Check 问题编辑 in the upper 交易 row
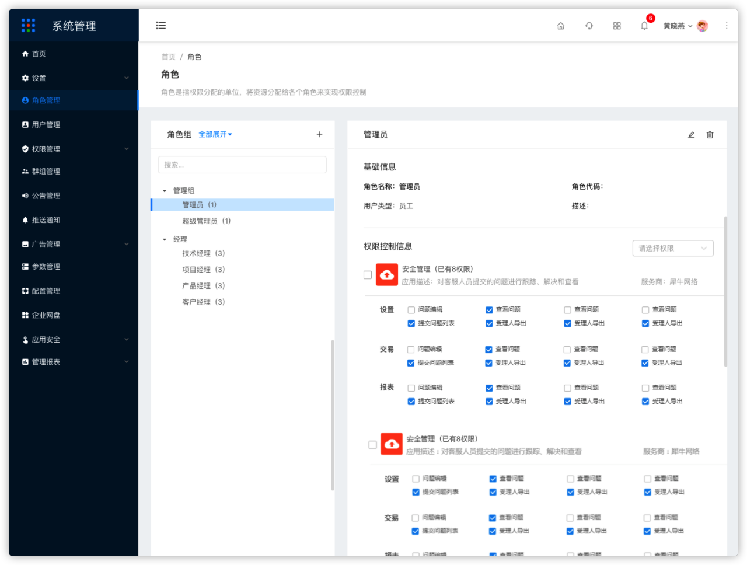The height and width of the screenshot is (565, 748). click(x=411, y=349)
